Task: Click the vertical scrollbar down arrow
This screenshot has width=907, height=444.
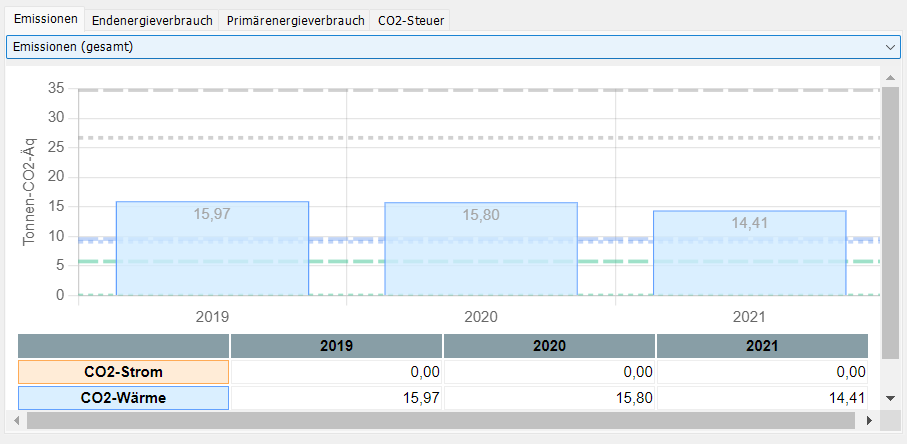Action: (890, 398)
